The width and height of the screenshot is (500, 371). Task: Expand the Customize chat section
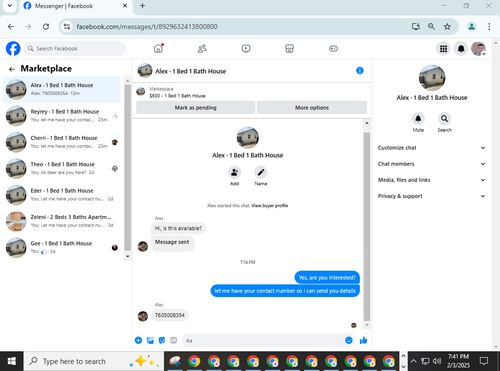(431, 148)
